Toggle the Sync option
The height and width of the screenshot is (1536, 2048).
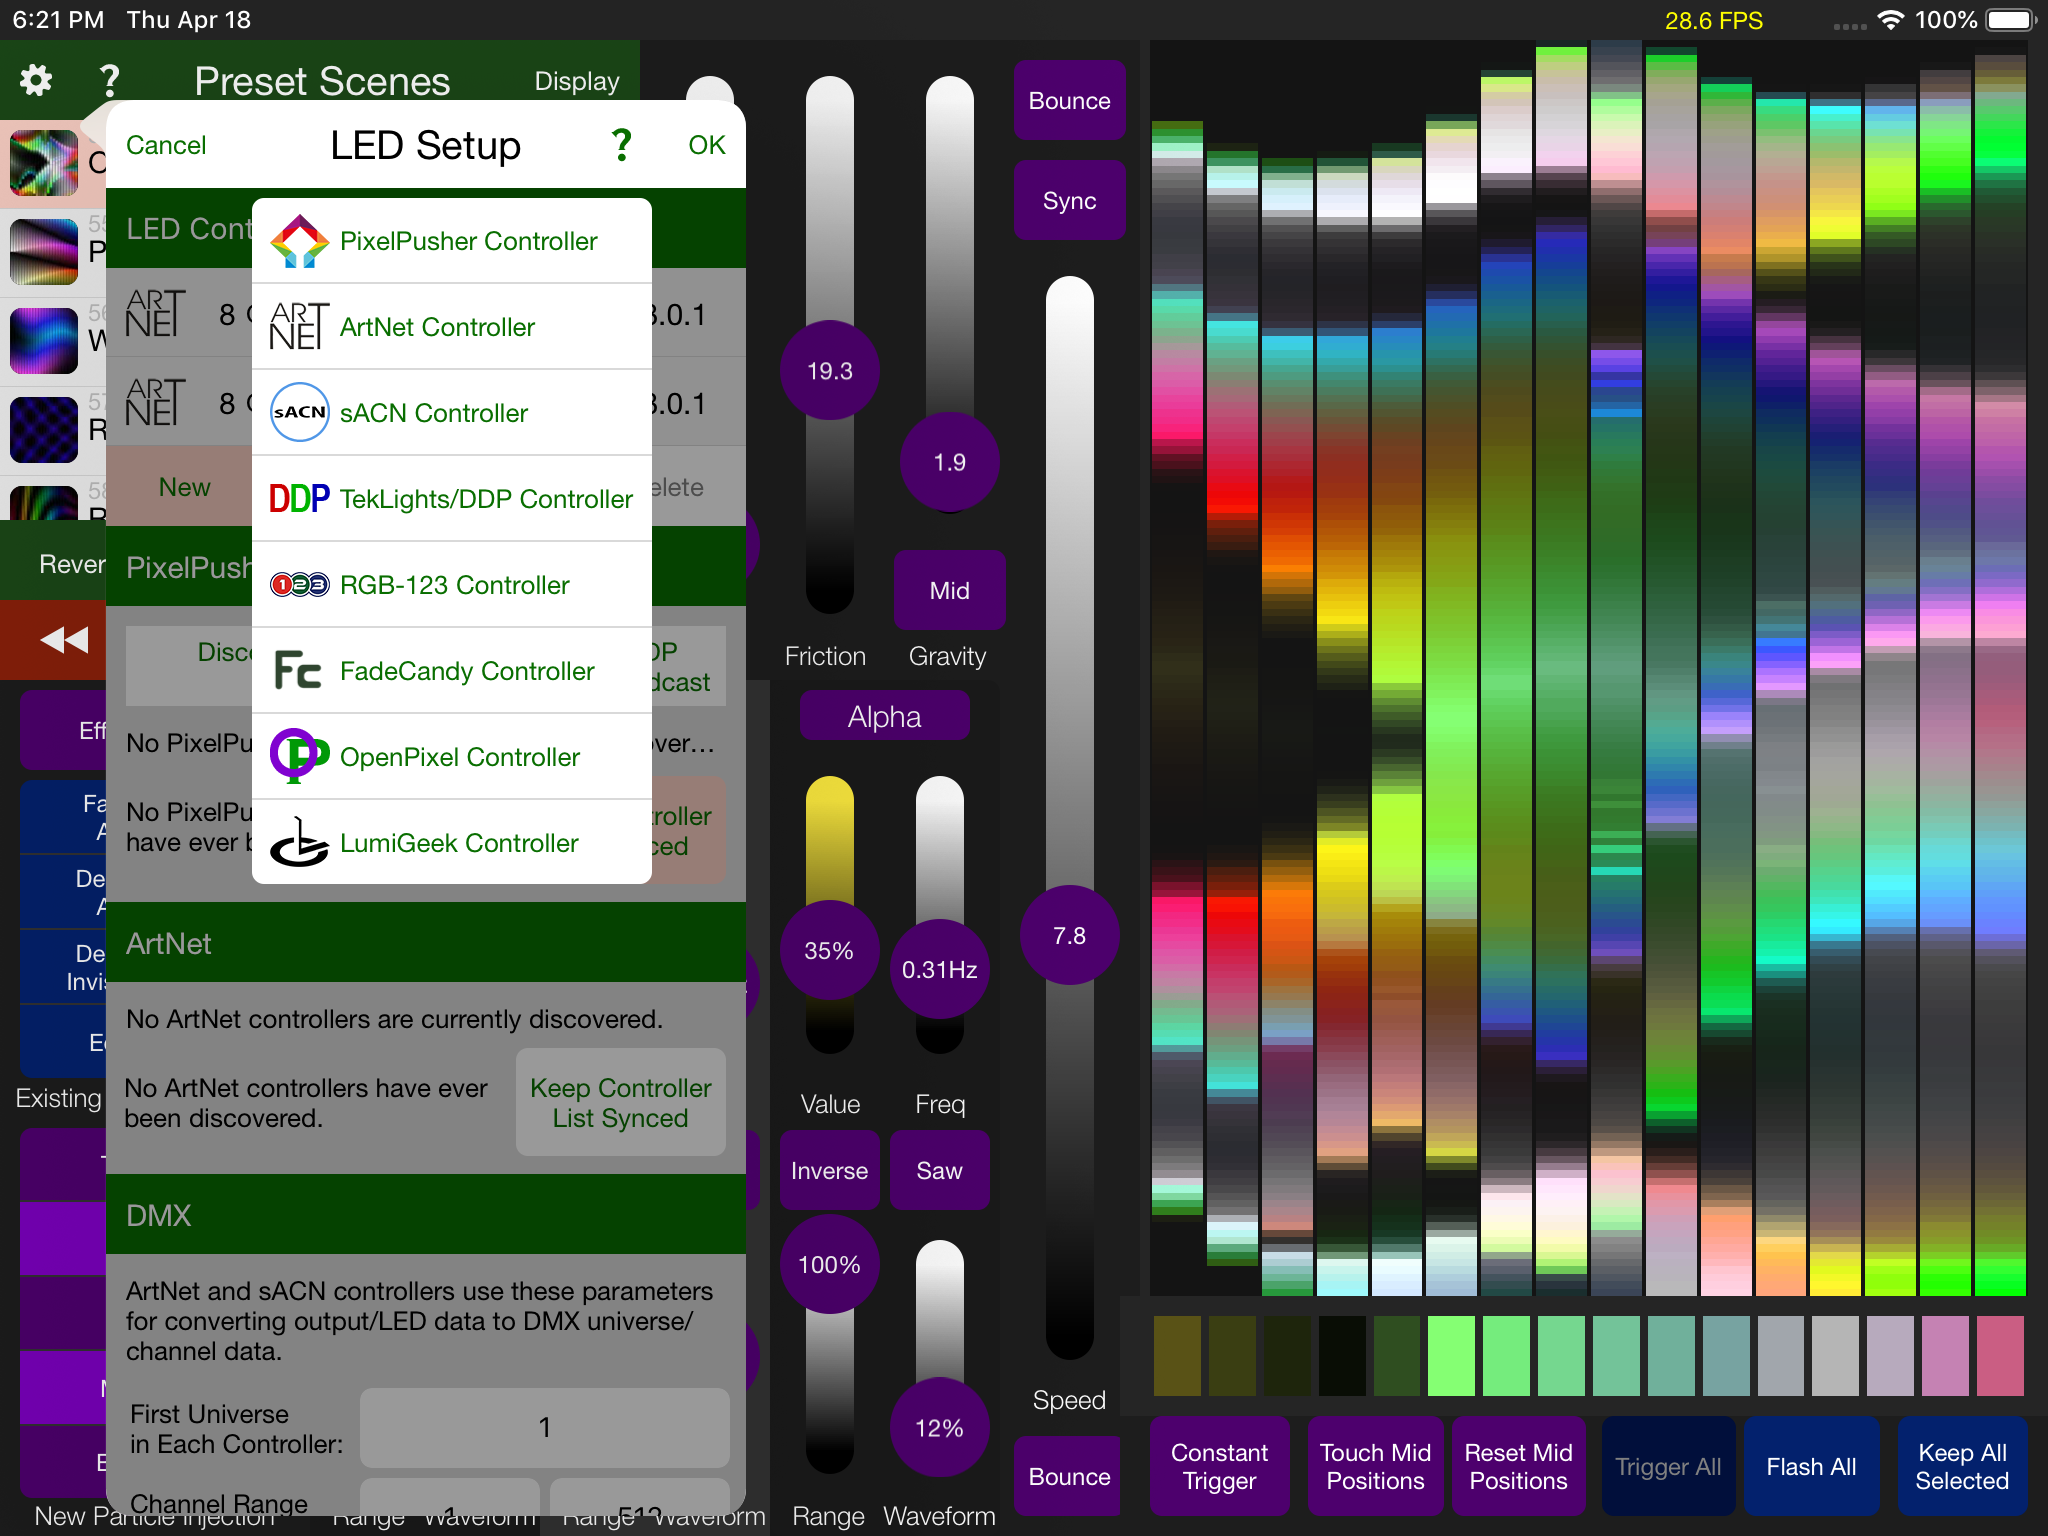coord(1069,200)
